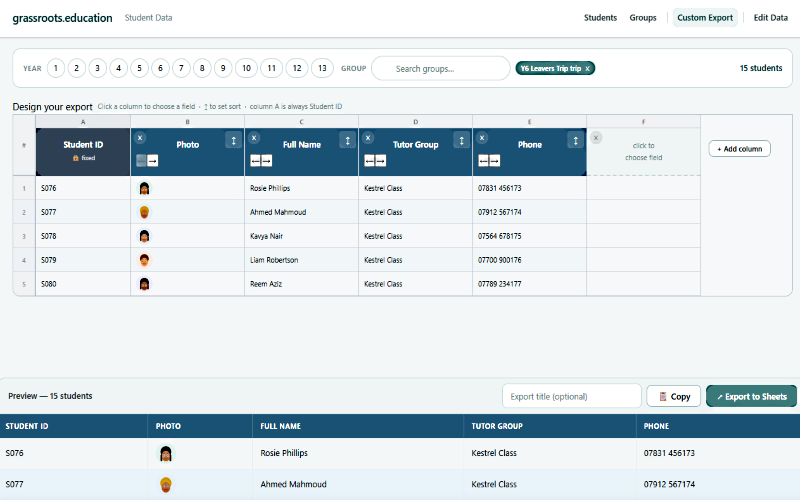Set sort on the Phone column

click(575, 140)
